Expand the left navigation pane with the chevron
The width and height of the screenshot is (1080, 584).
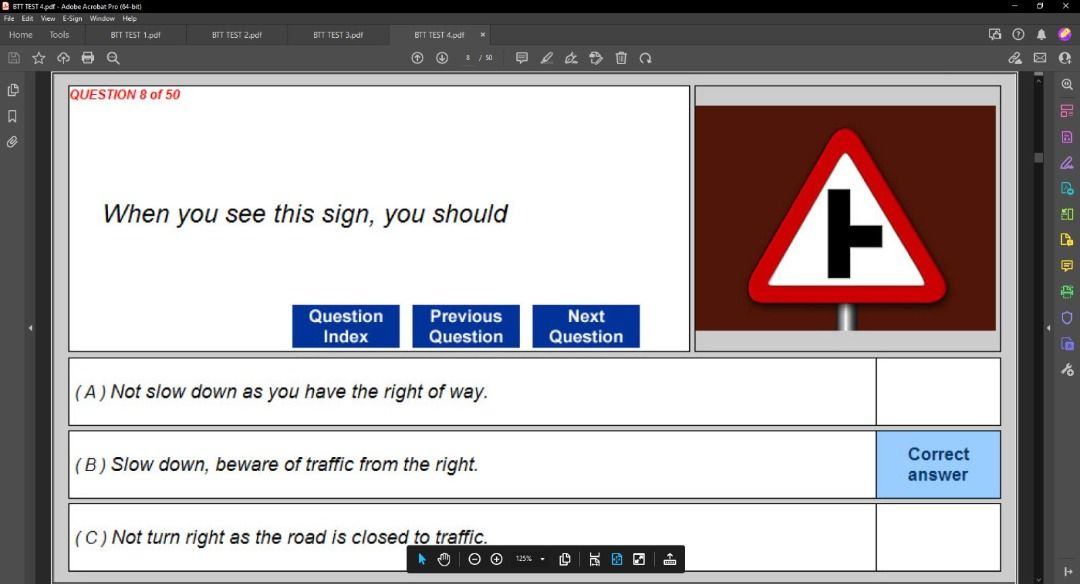[x=31, y=327]
